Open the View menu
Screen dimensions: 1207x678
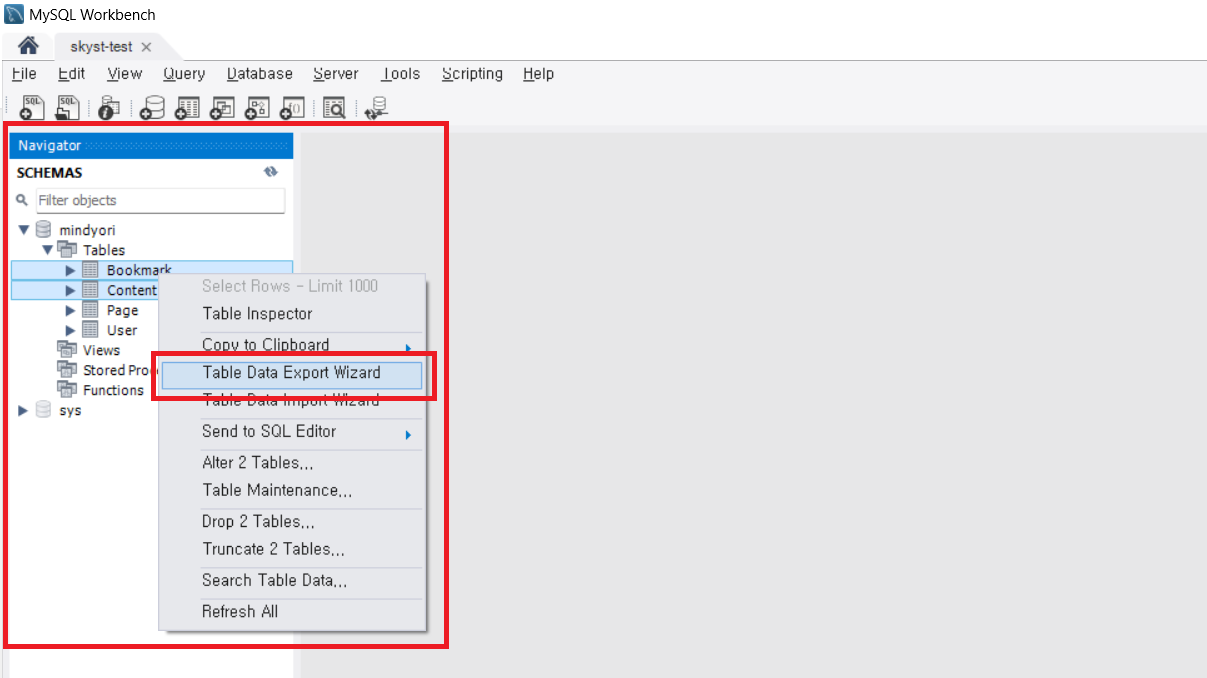[125, 73]
